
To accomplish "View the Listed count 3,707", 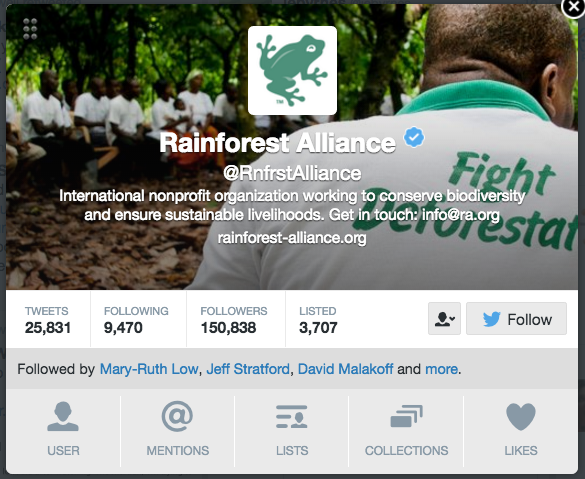I will pos(318,328).
